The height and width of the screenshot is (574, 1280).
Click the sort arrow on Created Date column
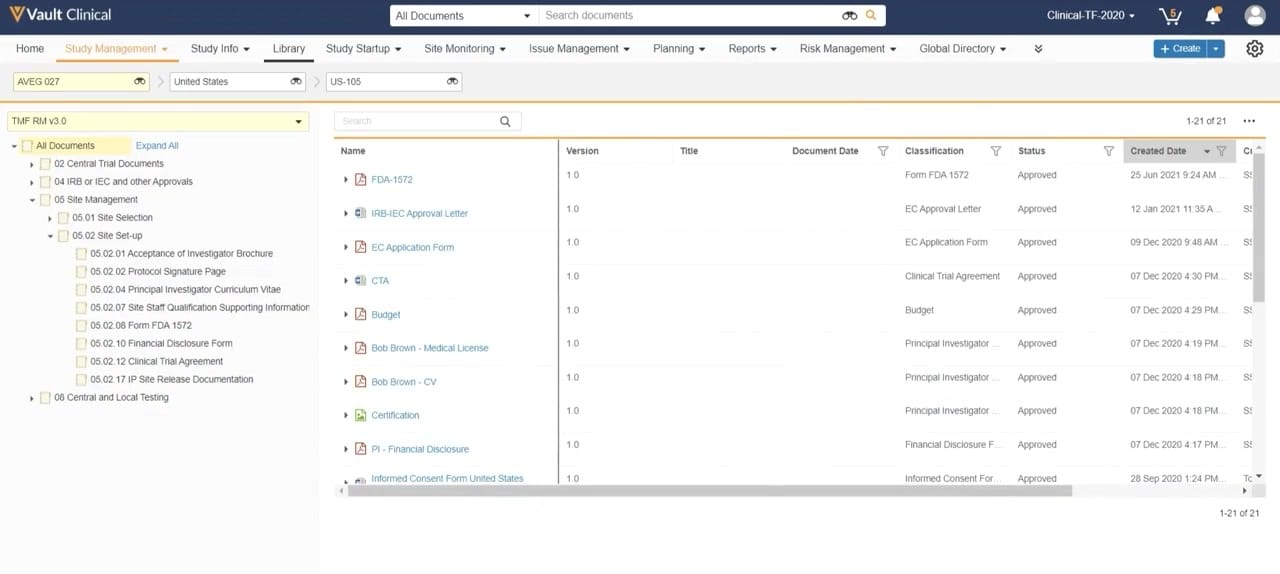click(x=1207, y=151)
